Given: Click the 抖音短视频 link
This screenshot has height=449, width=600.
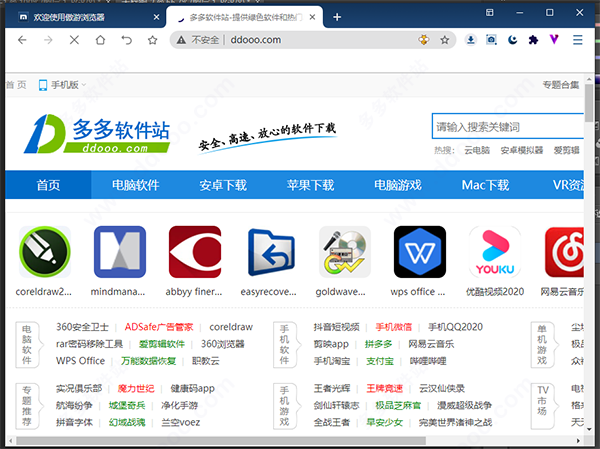Looking at the screenshot, I should [336, 327].
